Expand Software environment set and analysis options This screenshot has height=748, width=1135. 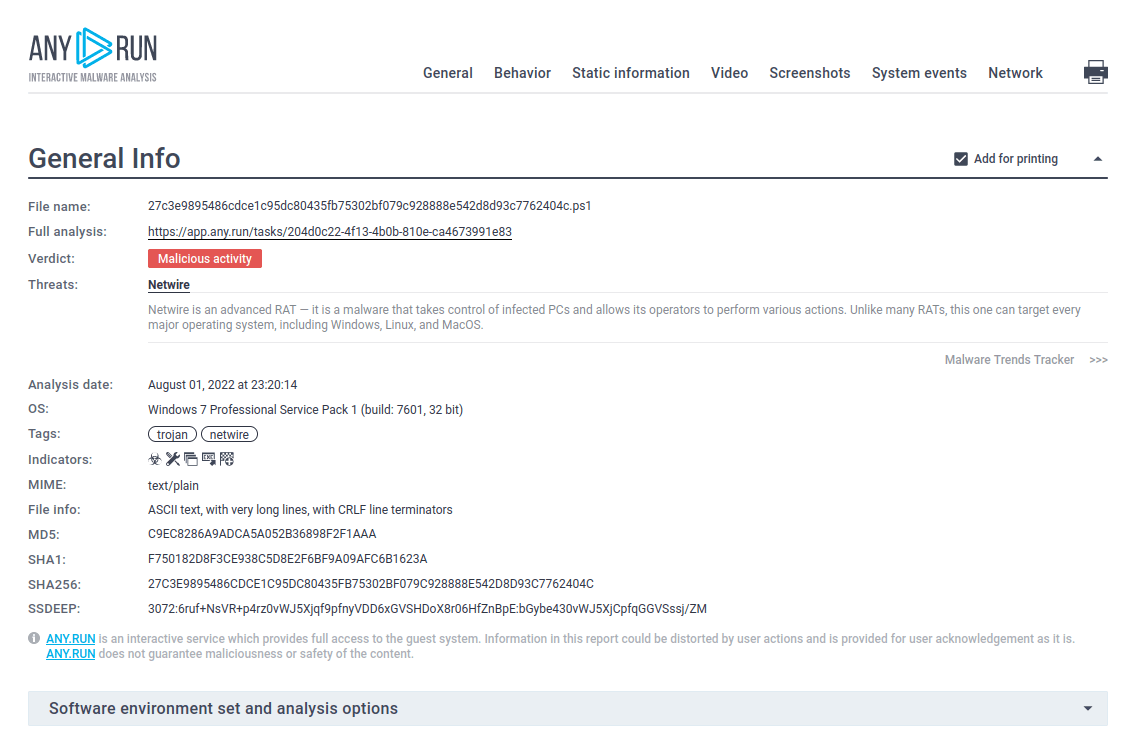tap(568, 708)
